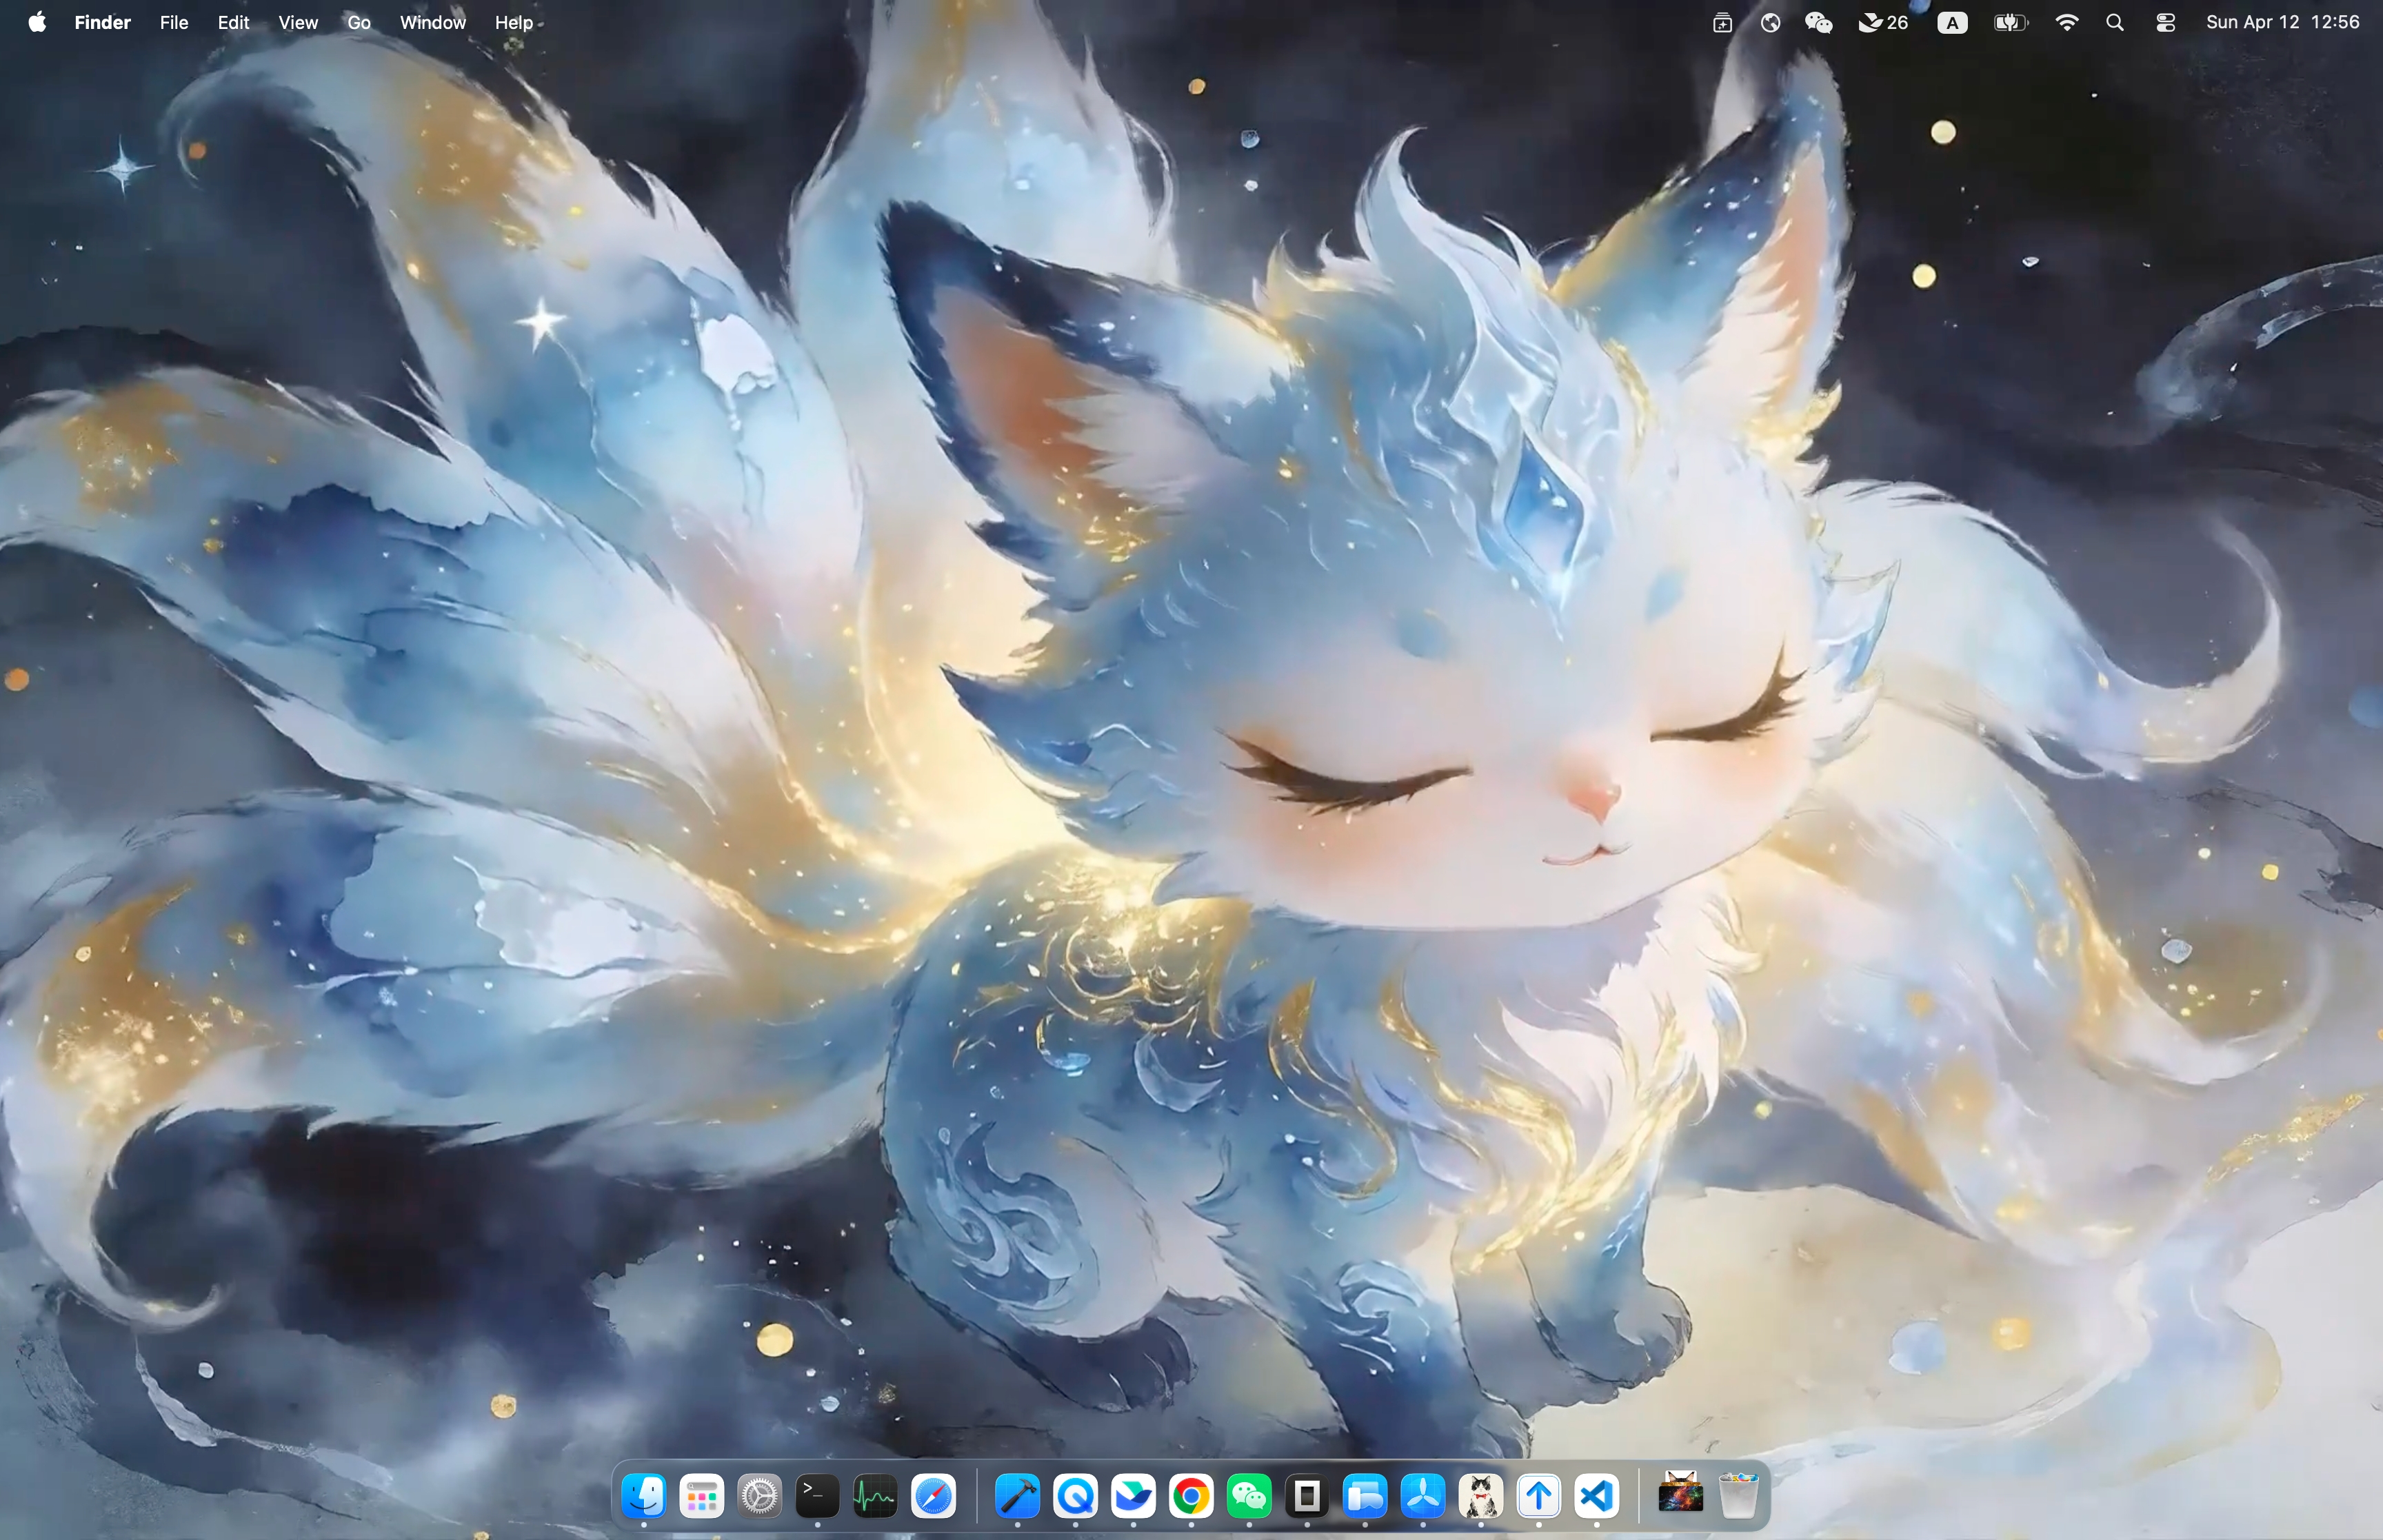The width and height of the screenshot is (2383, 1540).
Task: Open the Go menu
Action: [358, 22]
